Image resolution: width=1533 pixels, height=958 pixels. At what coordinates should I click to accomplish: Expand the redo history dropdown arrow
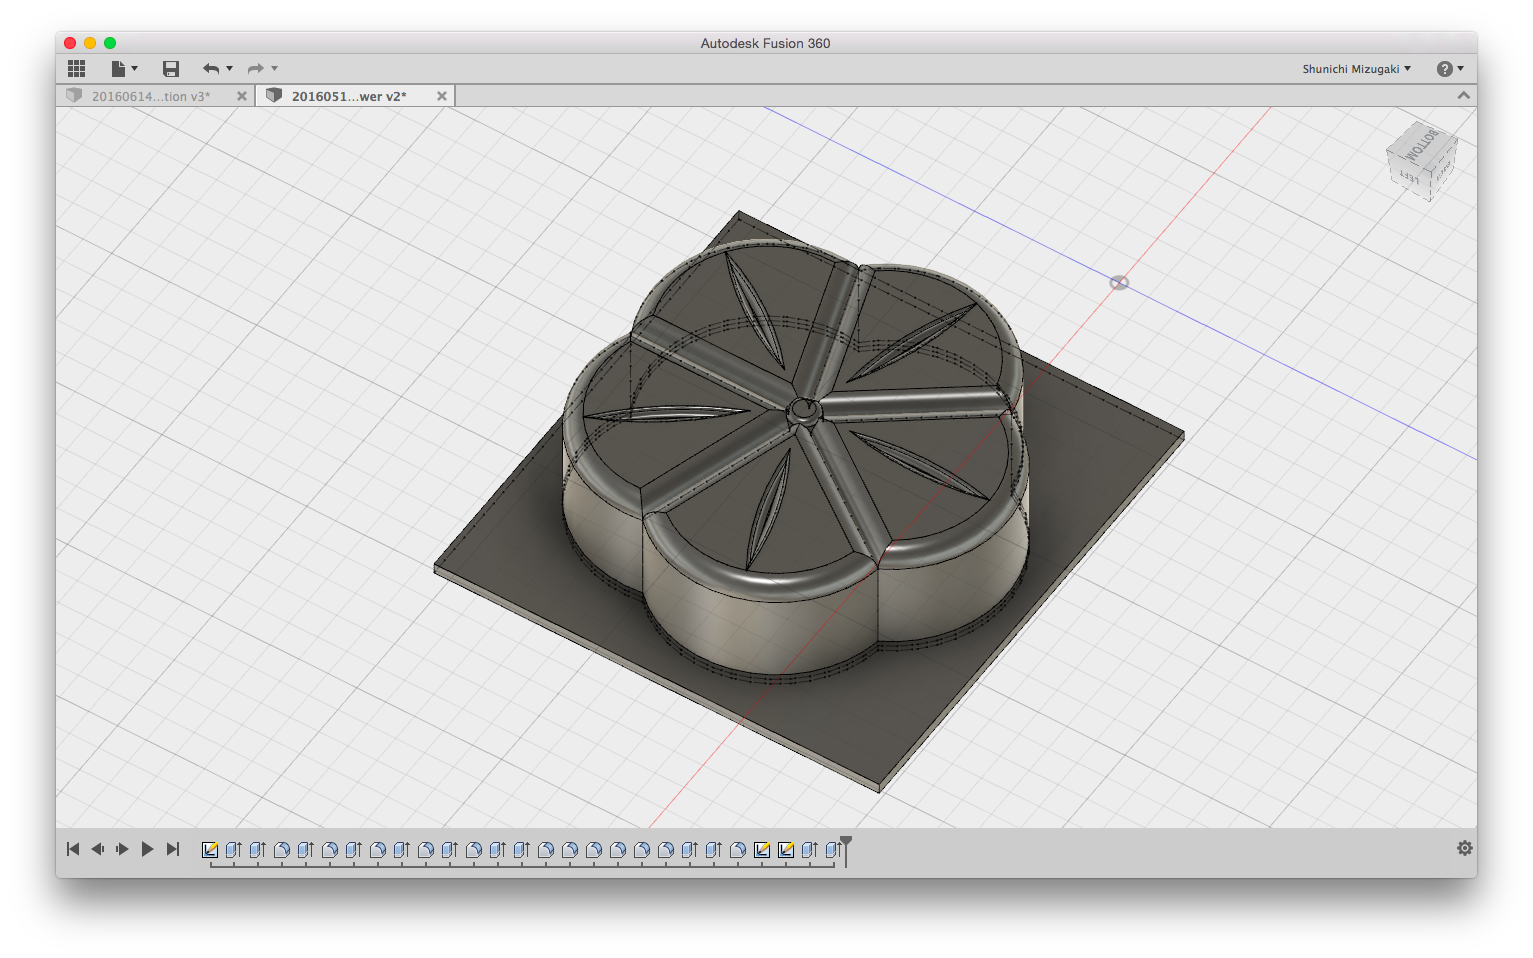275,68
